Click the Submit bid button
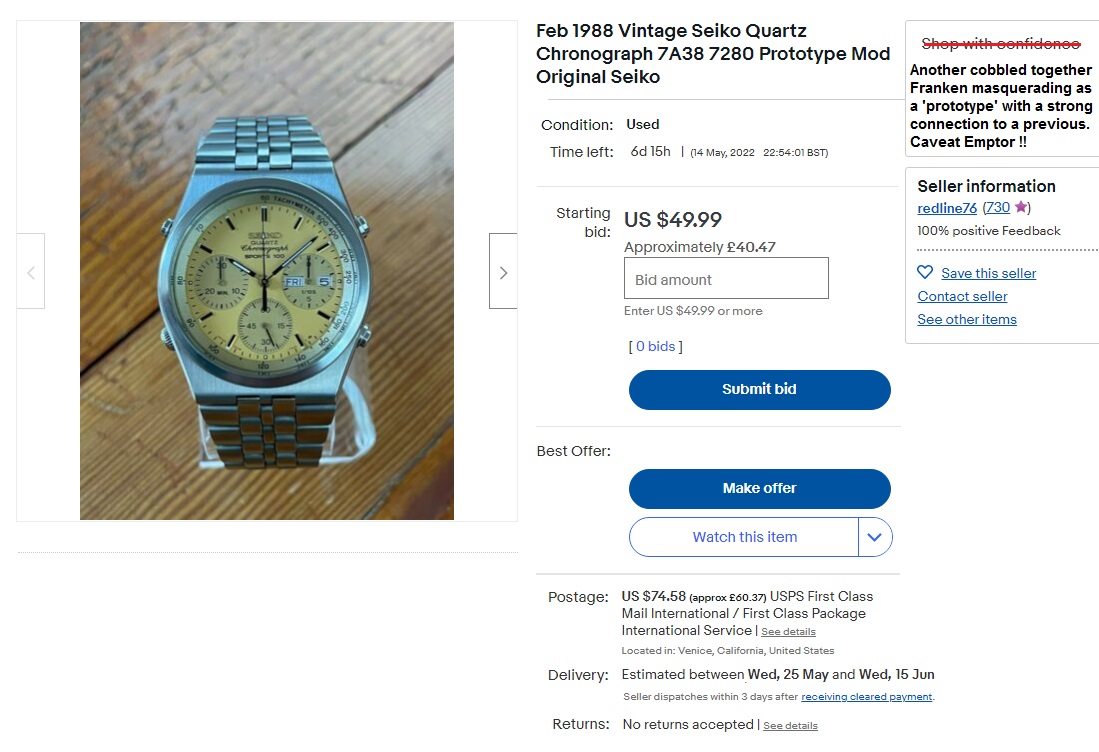The image size is (1099, 752). (759, 389)
